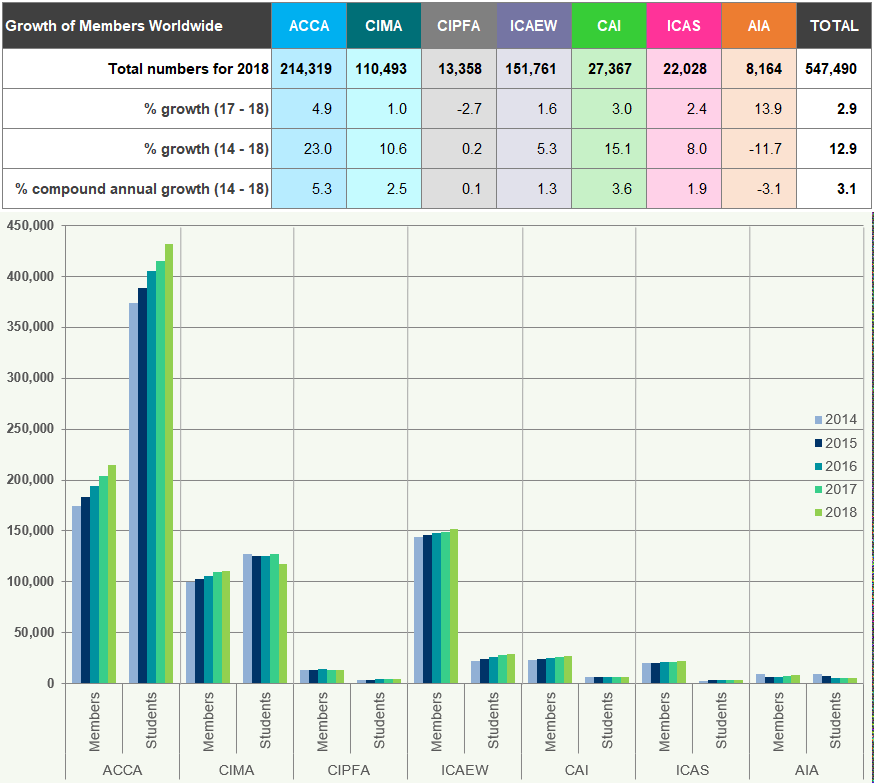Click the "% growth (17 - 18)" row label
The width and height of the screenshot is (874, 783).
(206, 109)
